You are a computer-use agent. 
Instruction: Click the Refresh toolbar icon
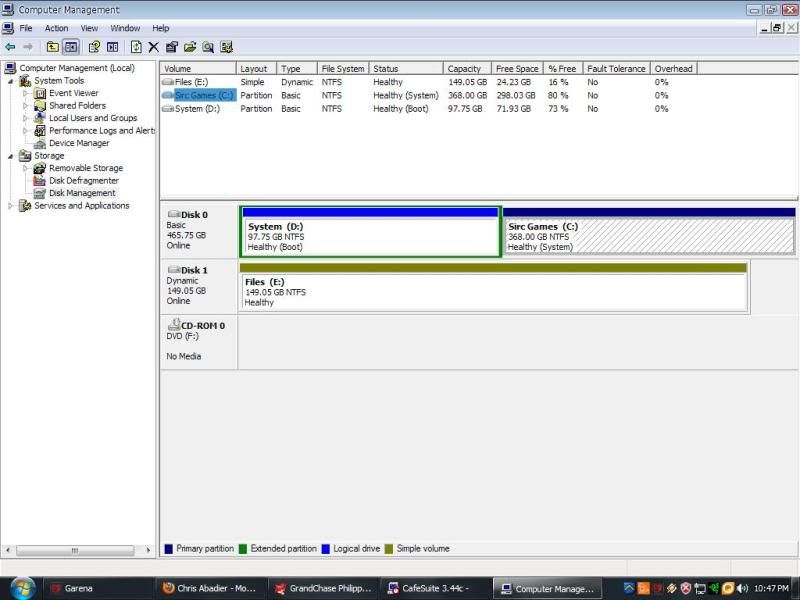tap(135, 46)
